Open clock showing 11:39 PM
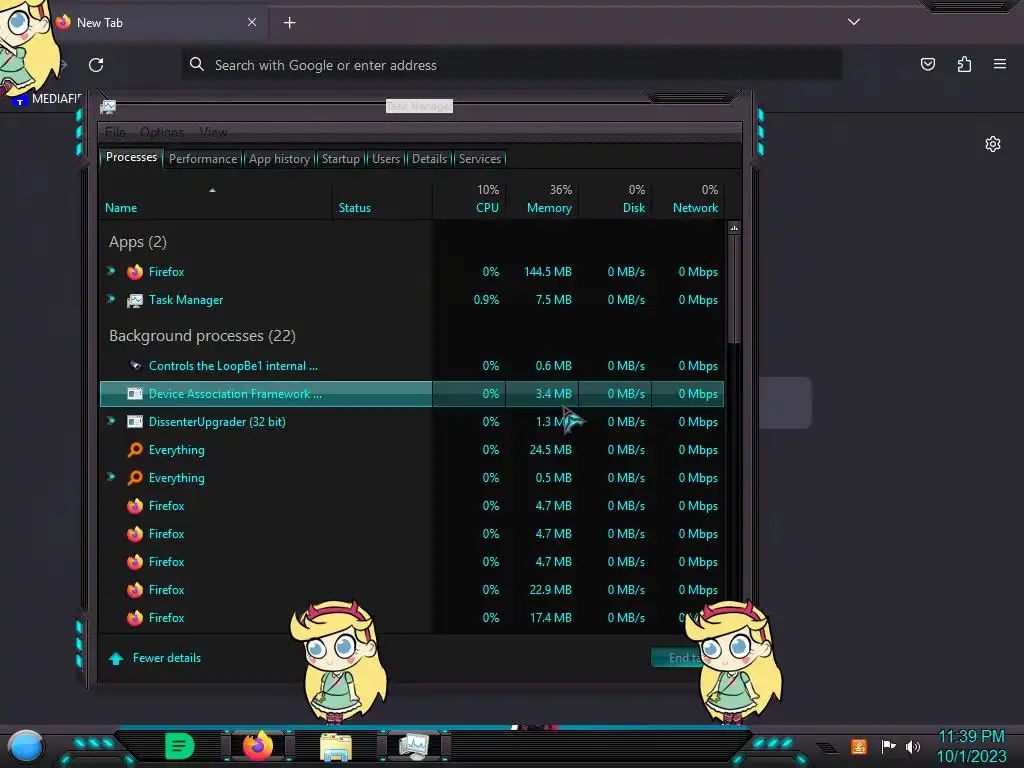 pyautogui.click(x=971, y=746)
